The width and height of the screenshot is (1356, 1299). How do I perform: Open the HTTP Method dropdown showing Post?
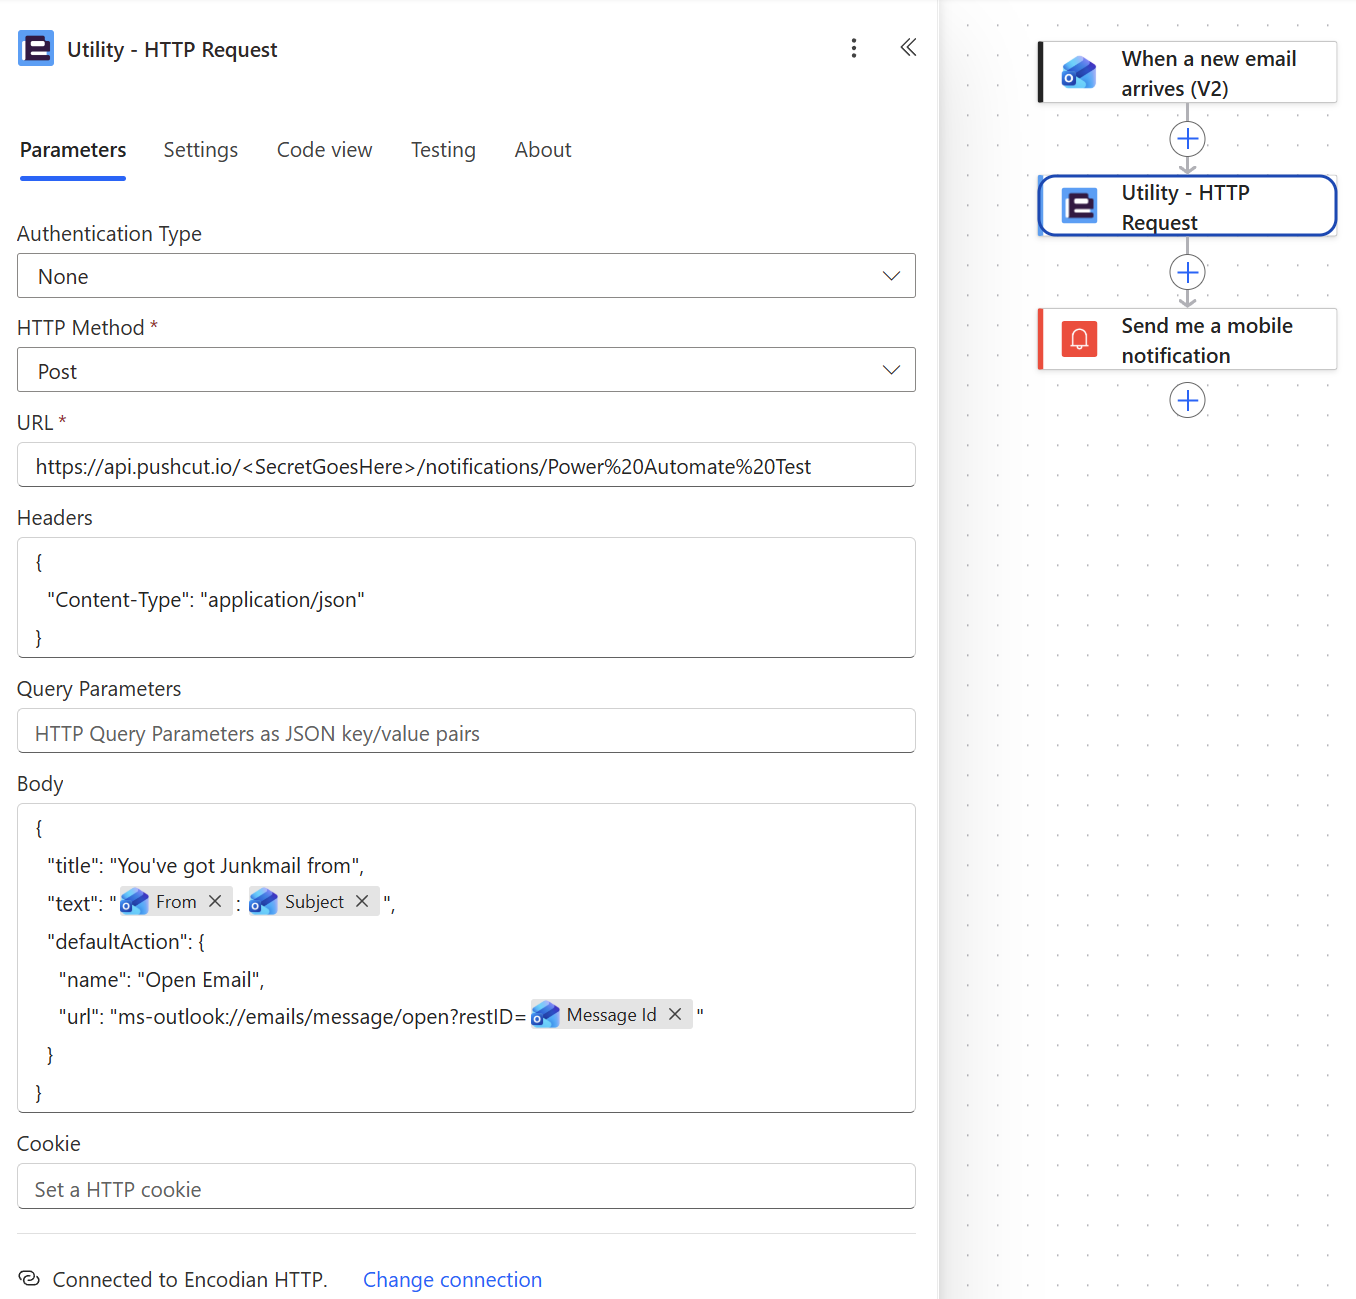[466, 370]
